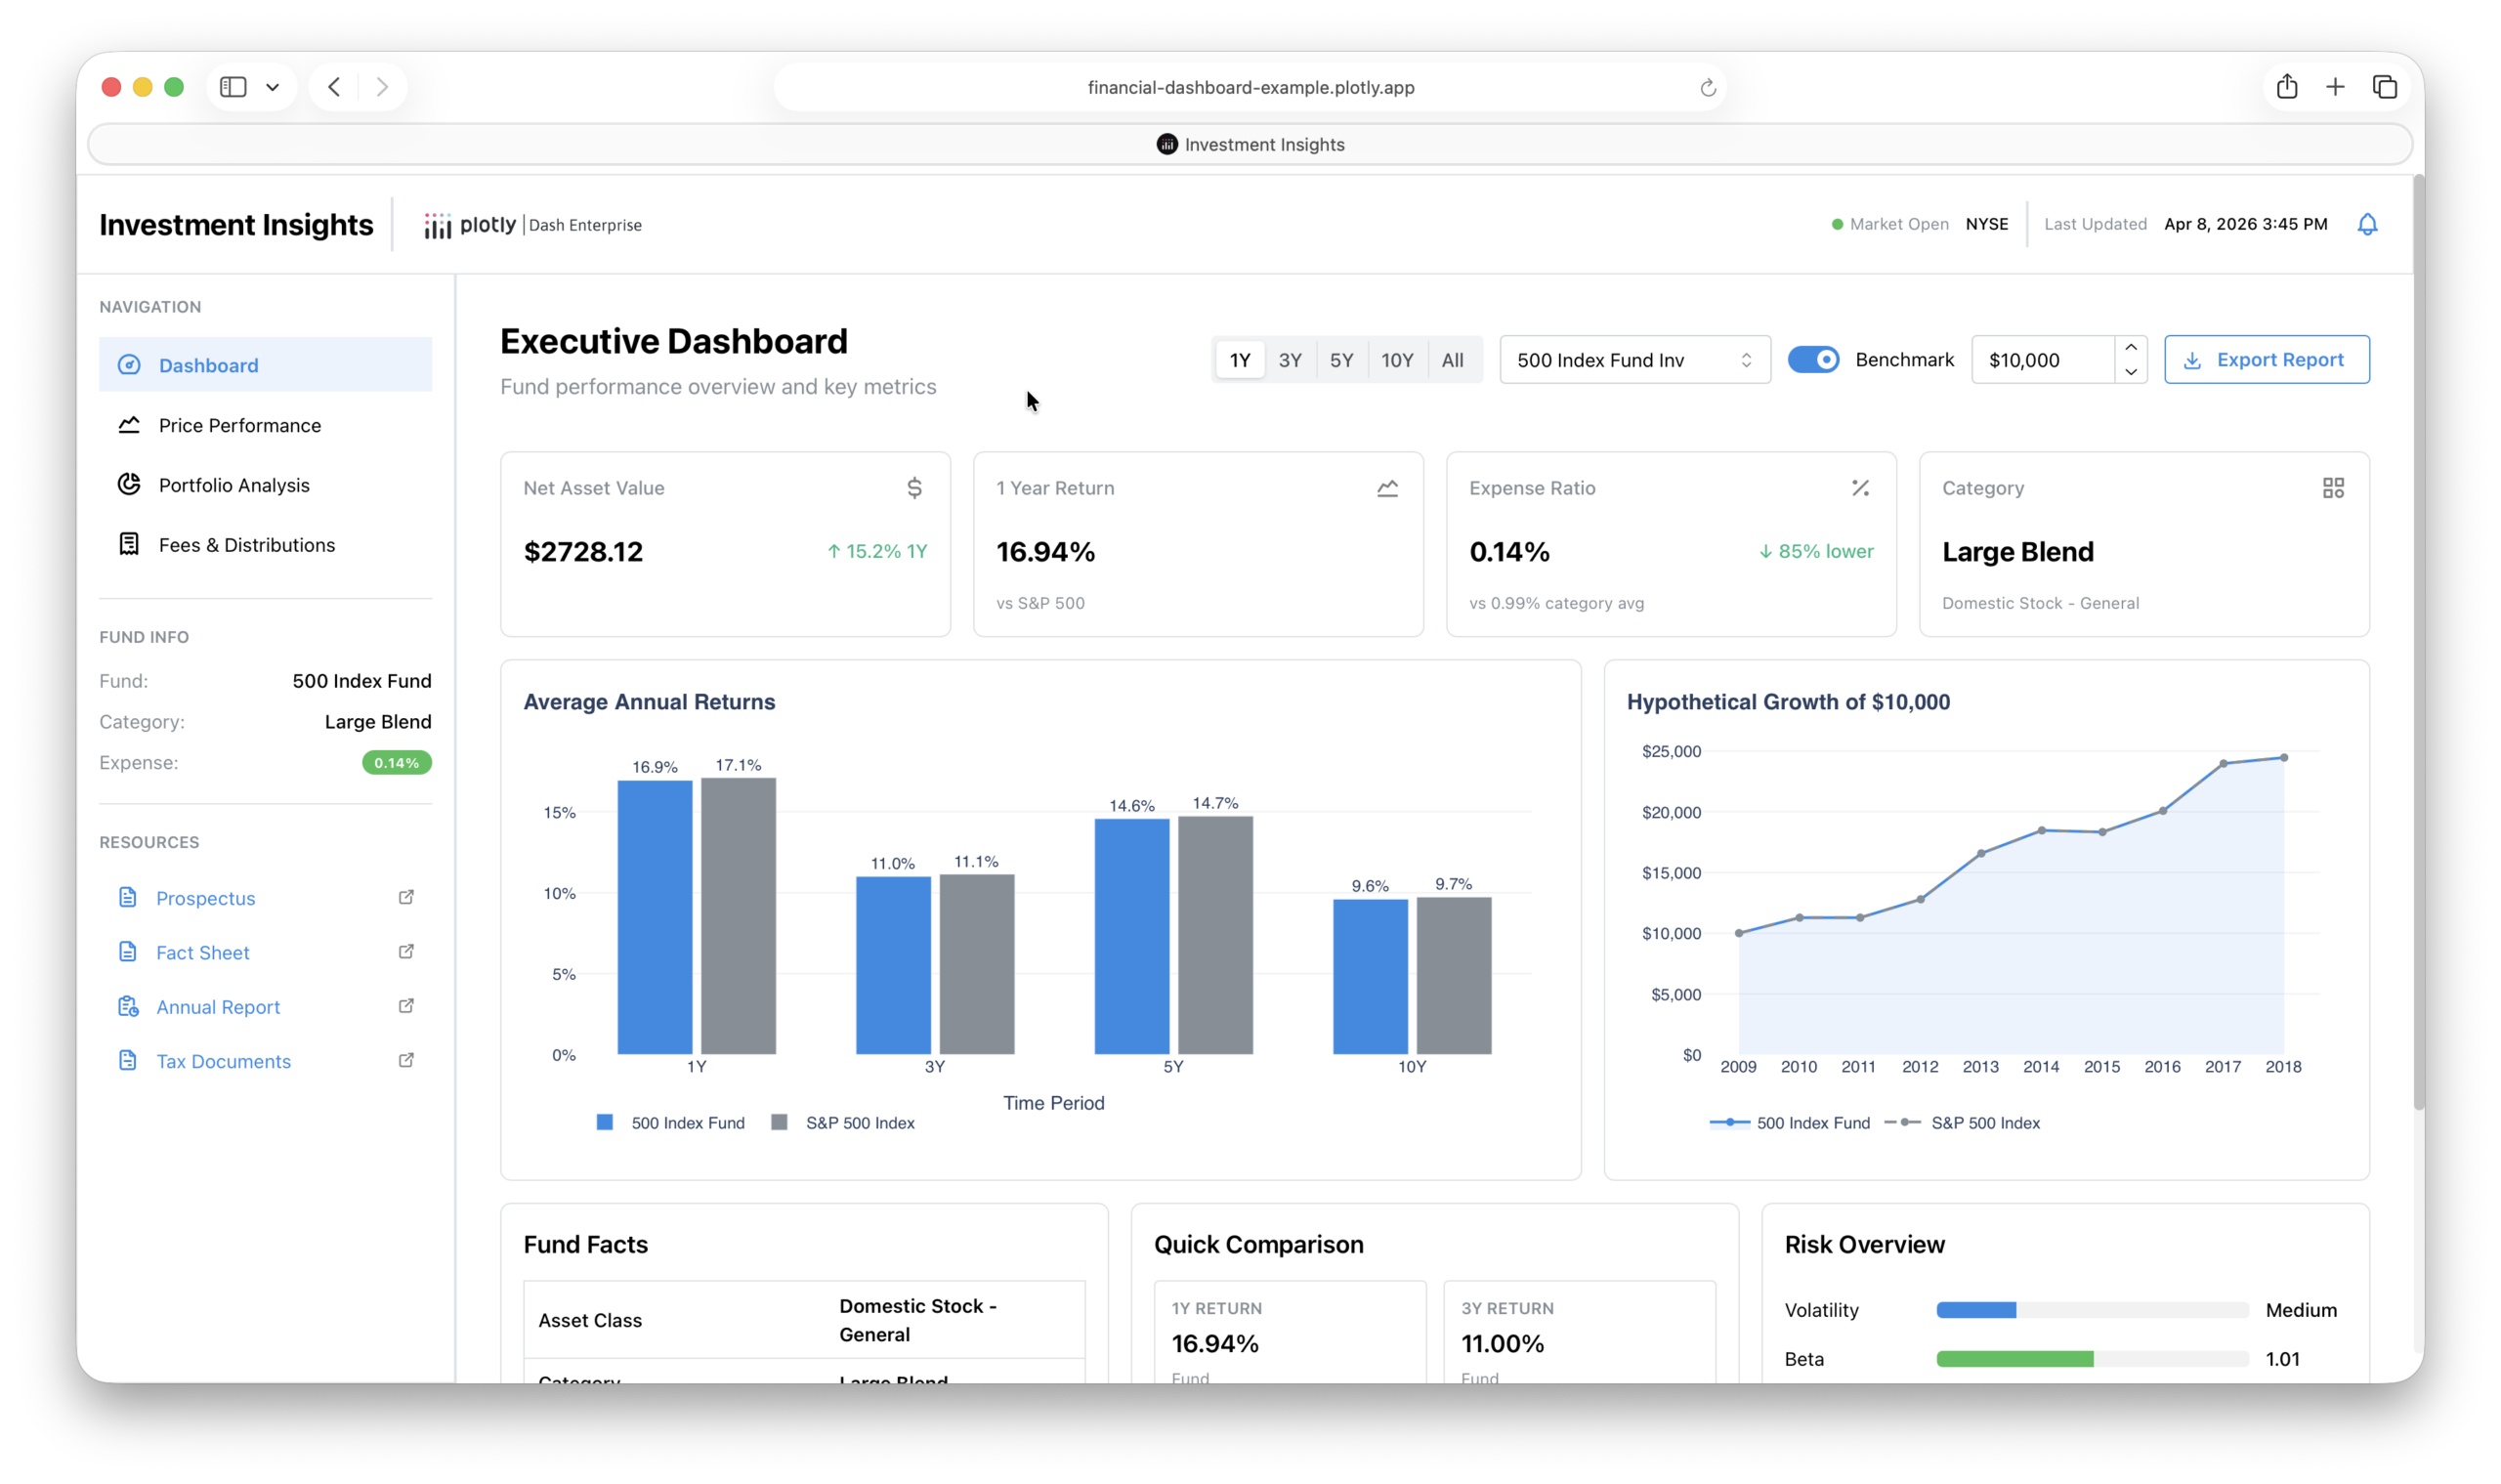The width and height of the screenshot is (2501, 1484).
Task: Click the trend icon on 1 Year Return card
Action: 1387,488
